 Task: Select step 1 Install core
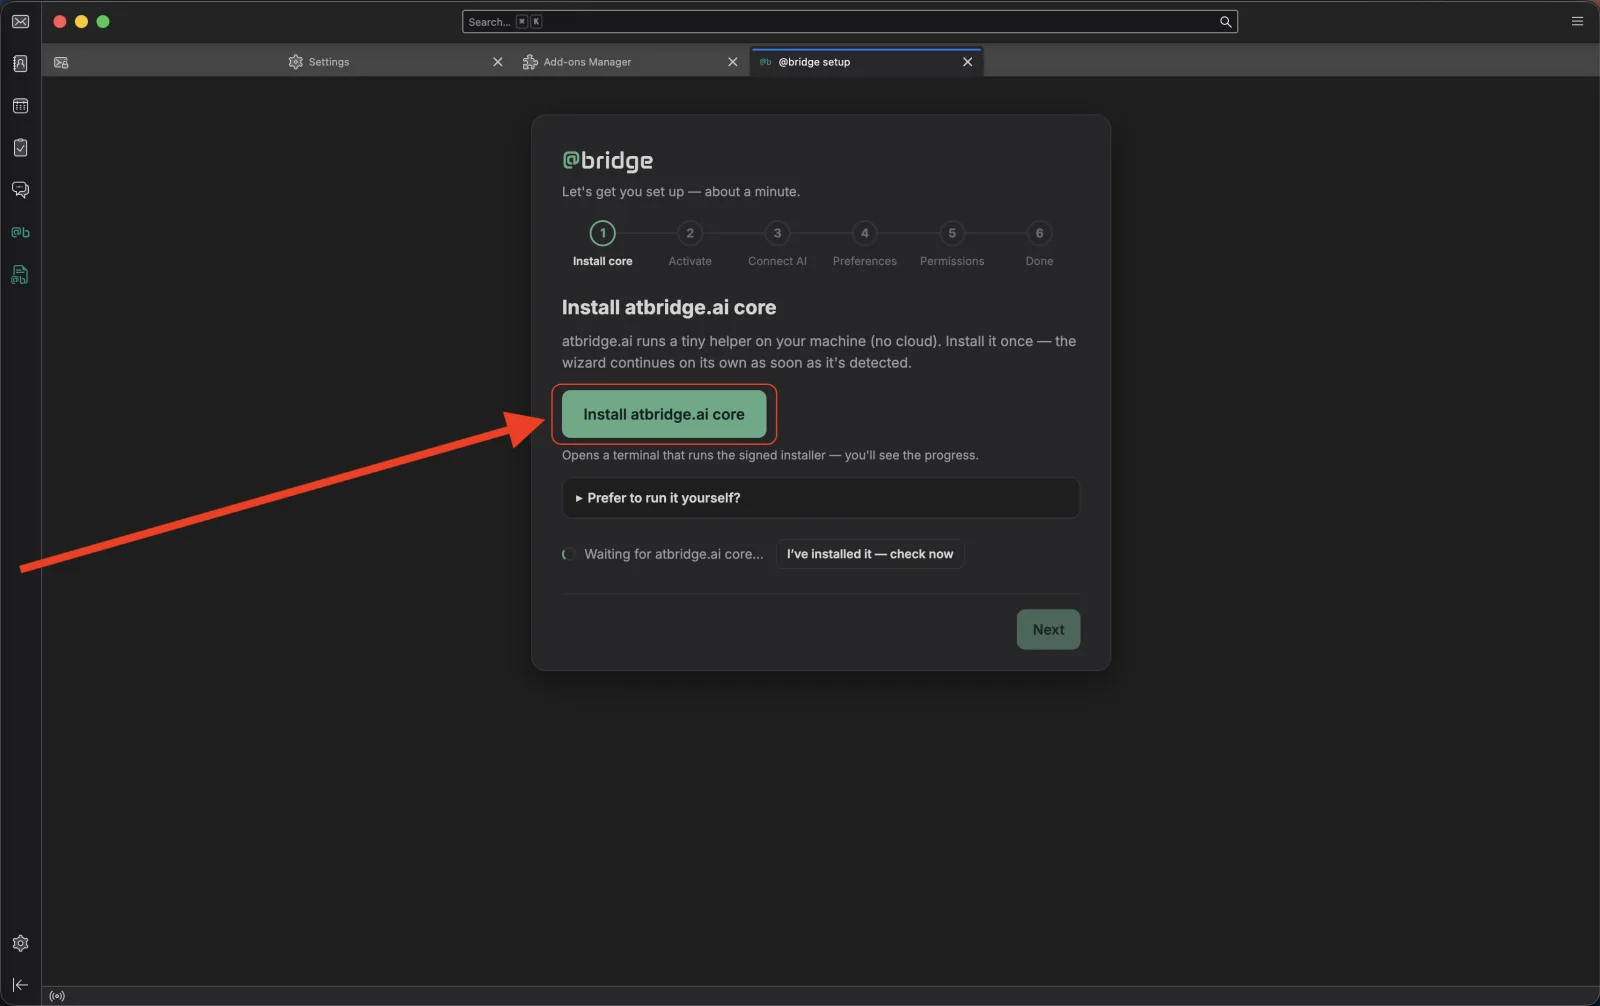[602, 244]
